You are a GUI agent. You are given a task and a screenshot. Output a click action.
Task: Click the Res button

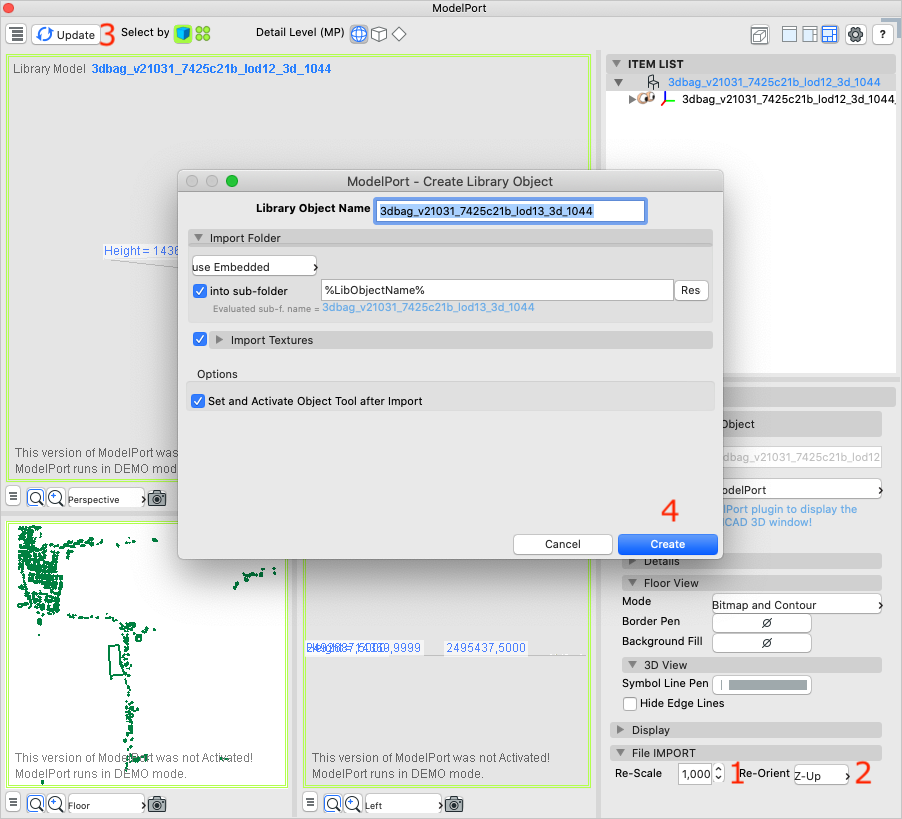tap(690, 290)
